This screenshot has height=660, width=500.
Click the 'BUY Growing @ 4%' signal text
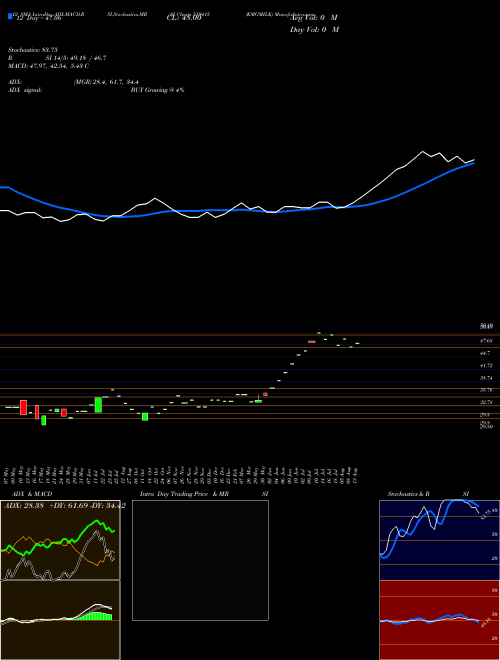click(x=157, y=90)
